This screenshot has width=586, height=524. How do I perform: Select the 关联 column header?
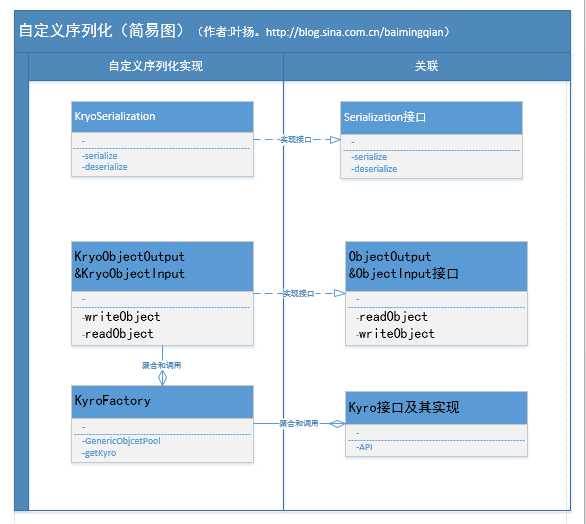click(x=426, y=66)
